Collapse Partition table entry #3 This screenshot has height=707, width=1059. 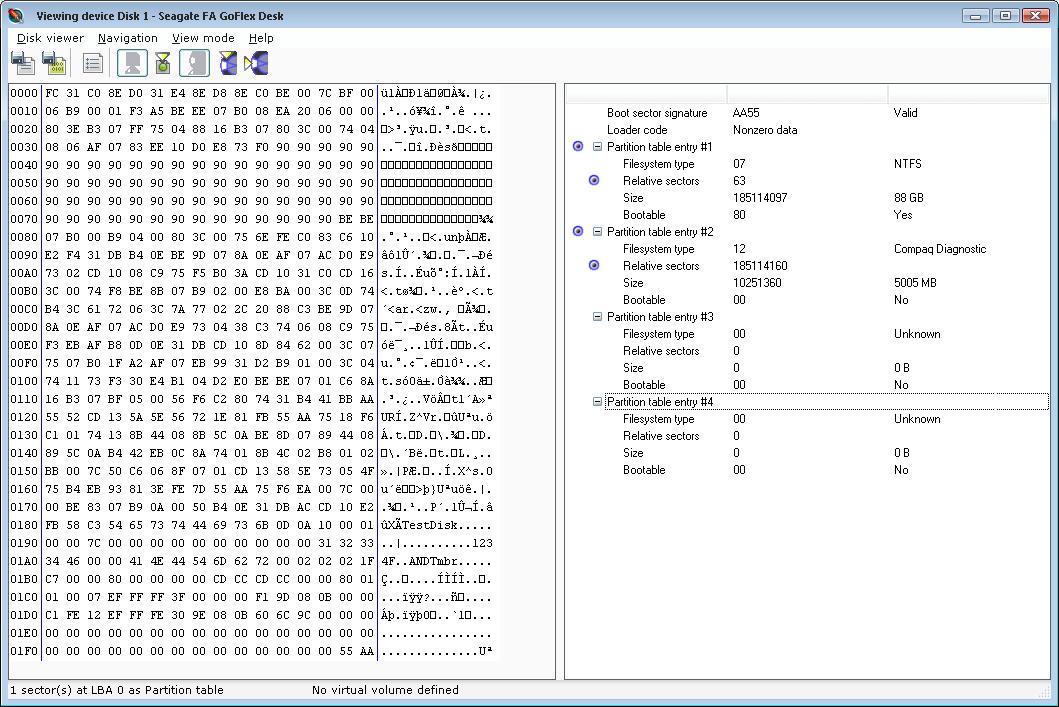click(597, 317)
